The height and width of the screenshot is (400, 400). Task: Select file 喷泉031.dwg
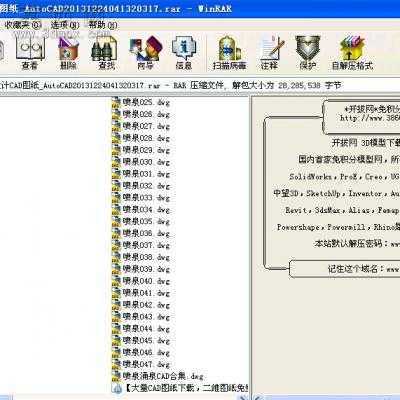click(141, 174)
